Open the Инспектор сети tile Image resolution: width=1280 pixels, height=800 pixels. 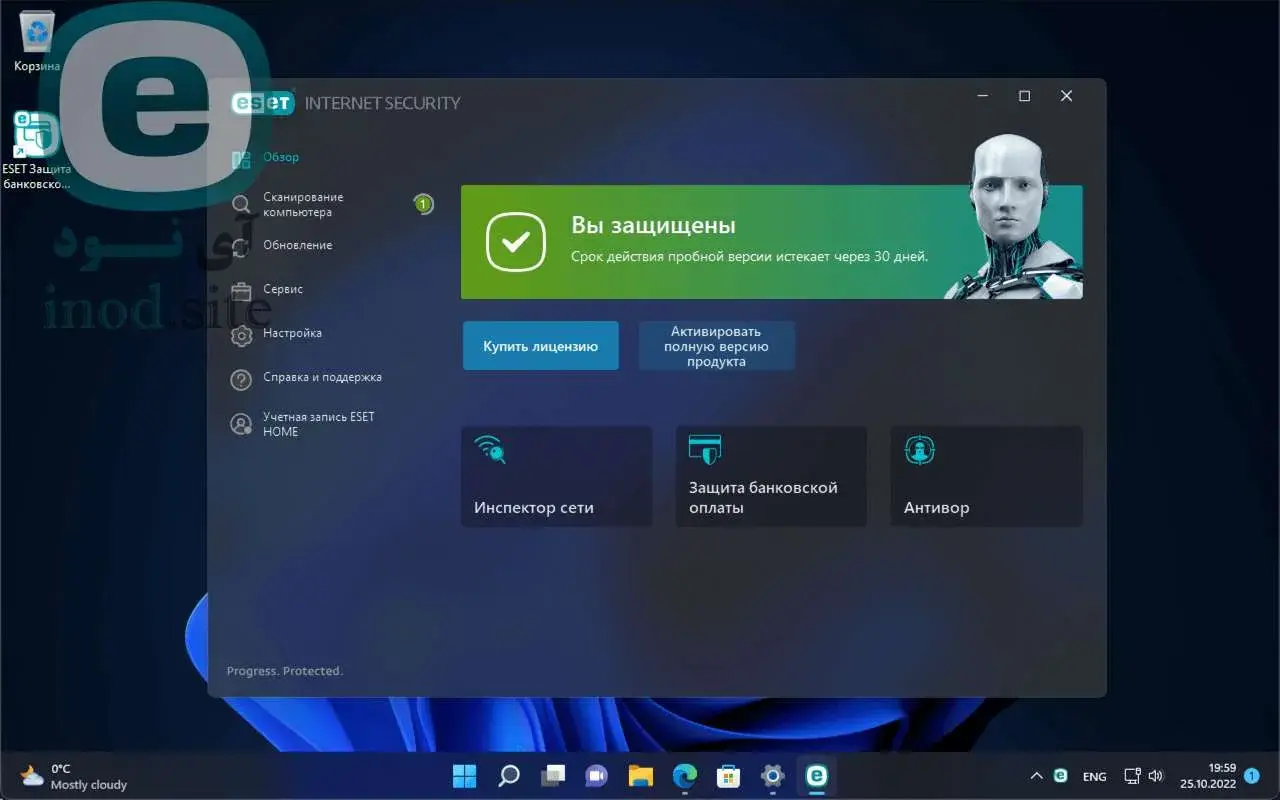pyautogui.click(x=556, y=477)
